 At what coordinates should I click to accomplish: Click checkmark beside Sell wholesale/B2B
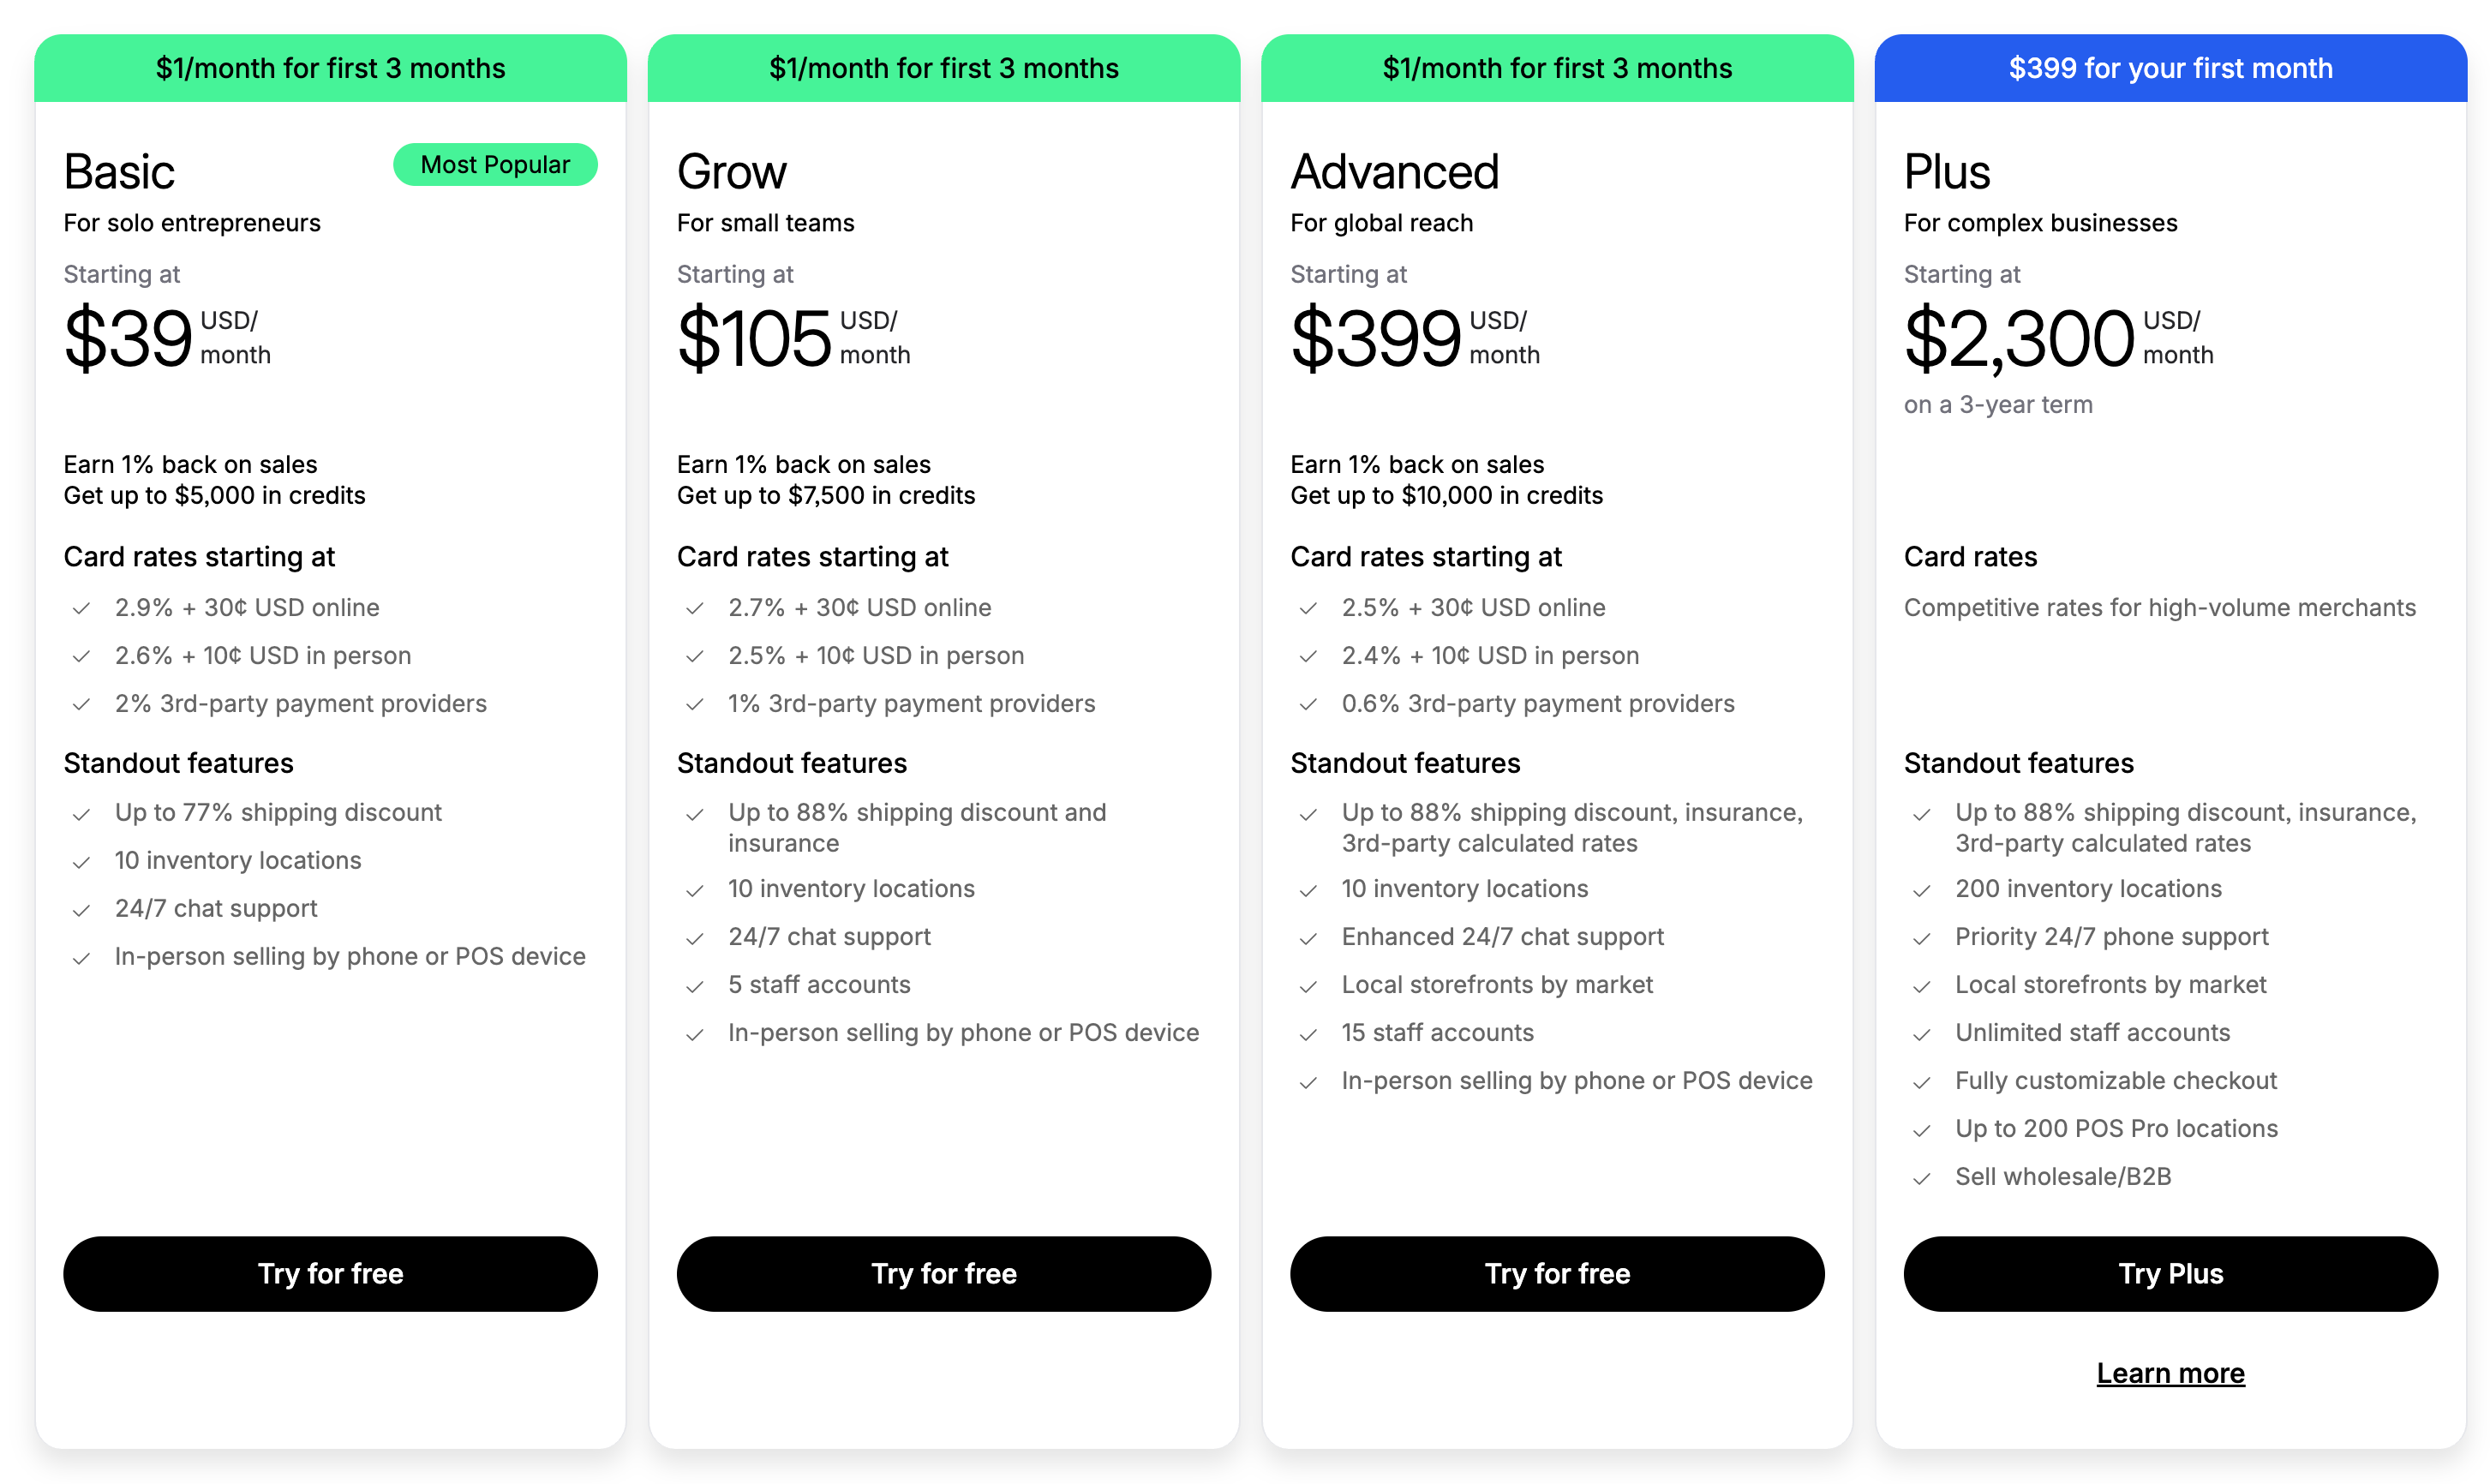click(x=1921, y=1178)
